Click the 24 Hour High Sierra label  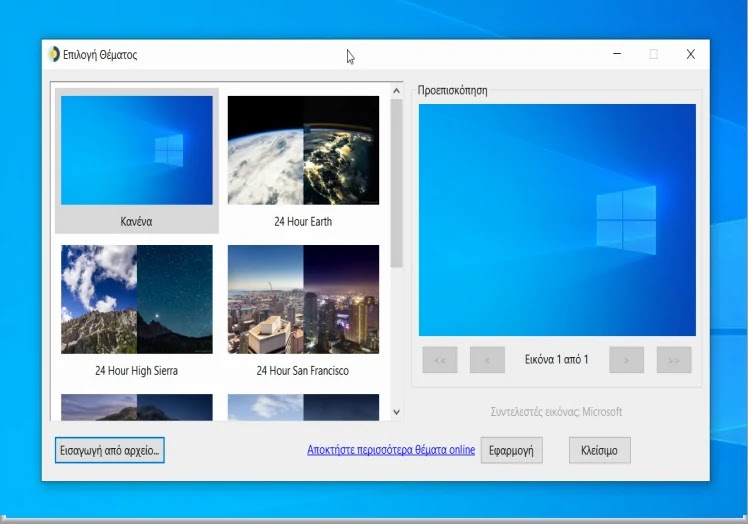point(136,371)
